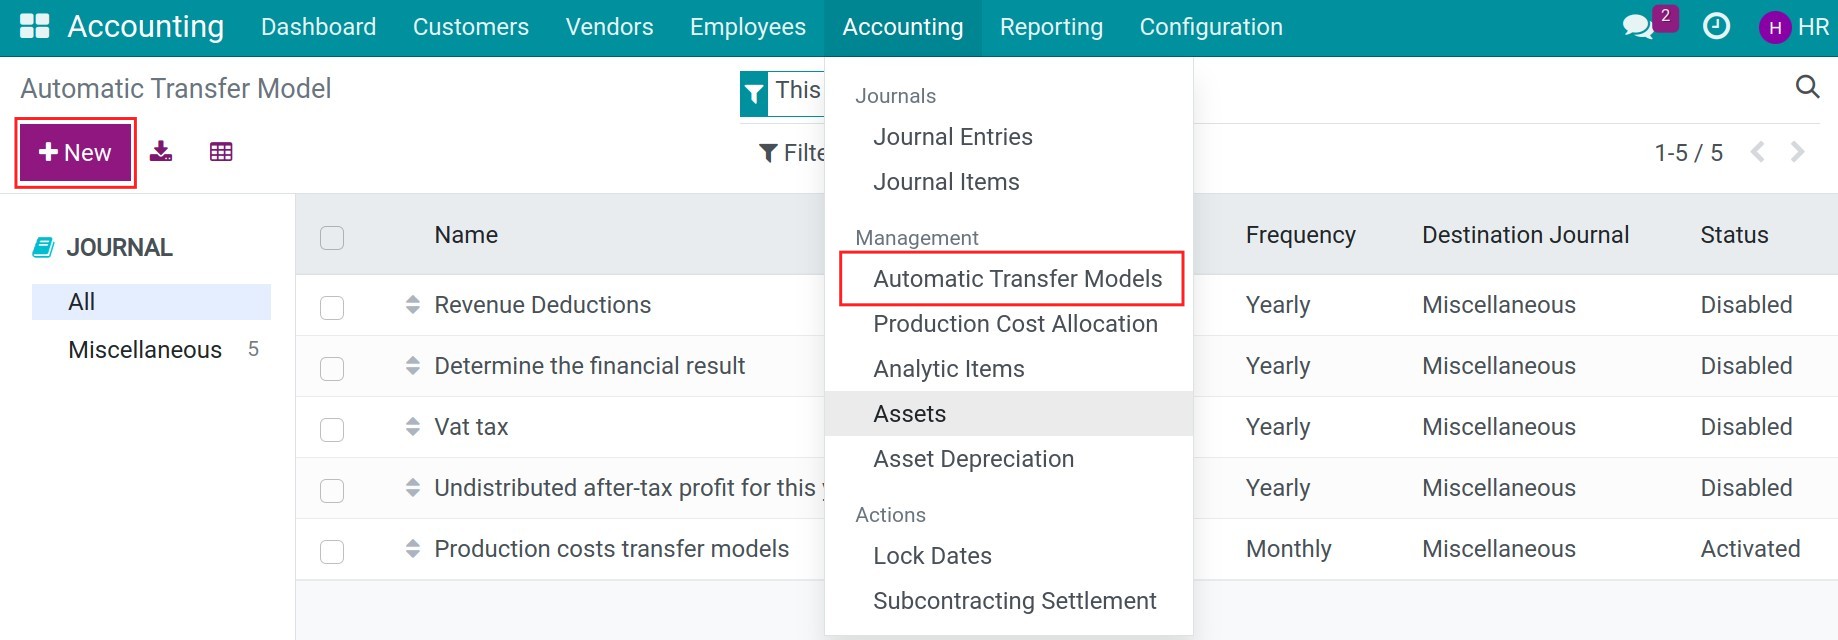Select Subcontracting Settlement menu item
Screen dimensions: 1838x640
(1009, 601)
